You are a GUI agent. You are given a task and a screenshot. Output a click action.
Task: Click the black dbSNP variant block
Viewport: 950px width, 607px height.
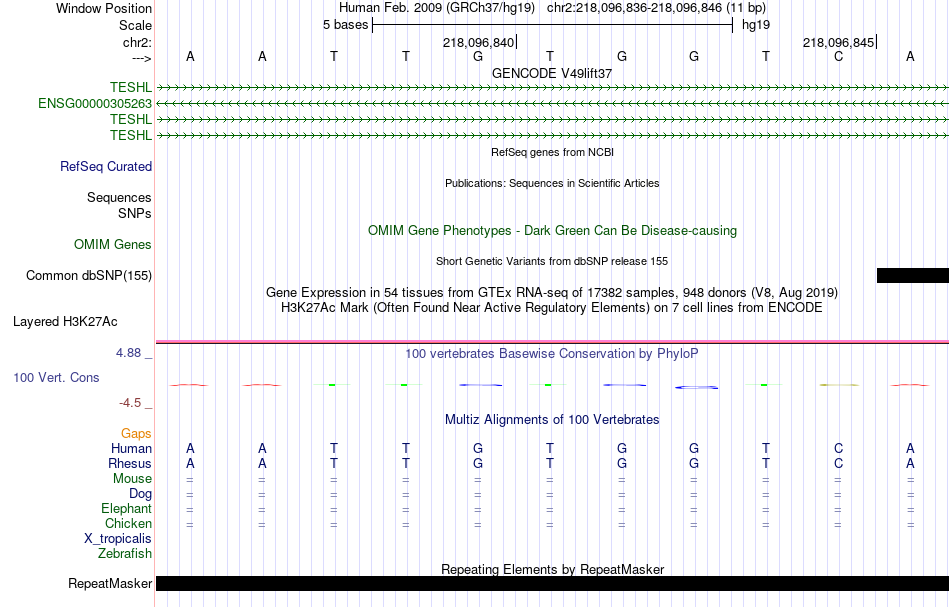pyautogui.click(x=912, y=276)
